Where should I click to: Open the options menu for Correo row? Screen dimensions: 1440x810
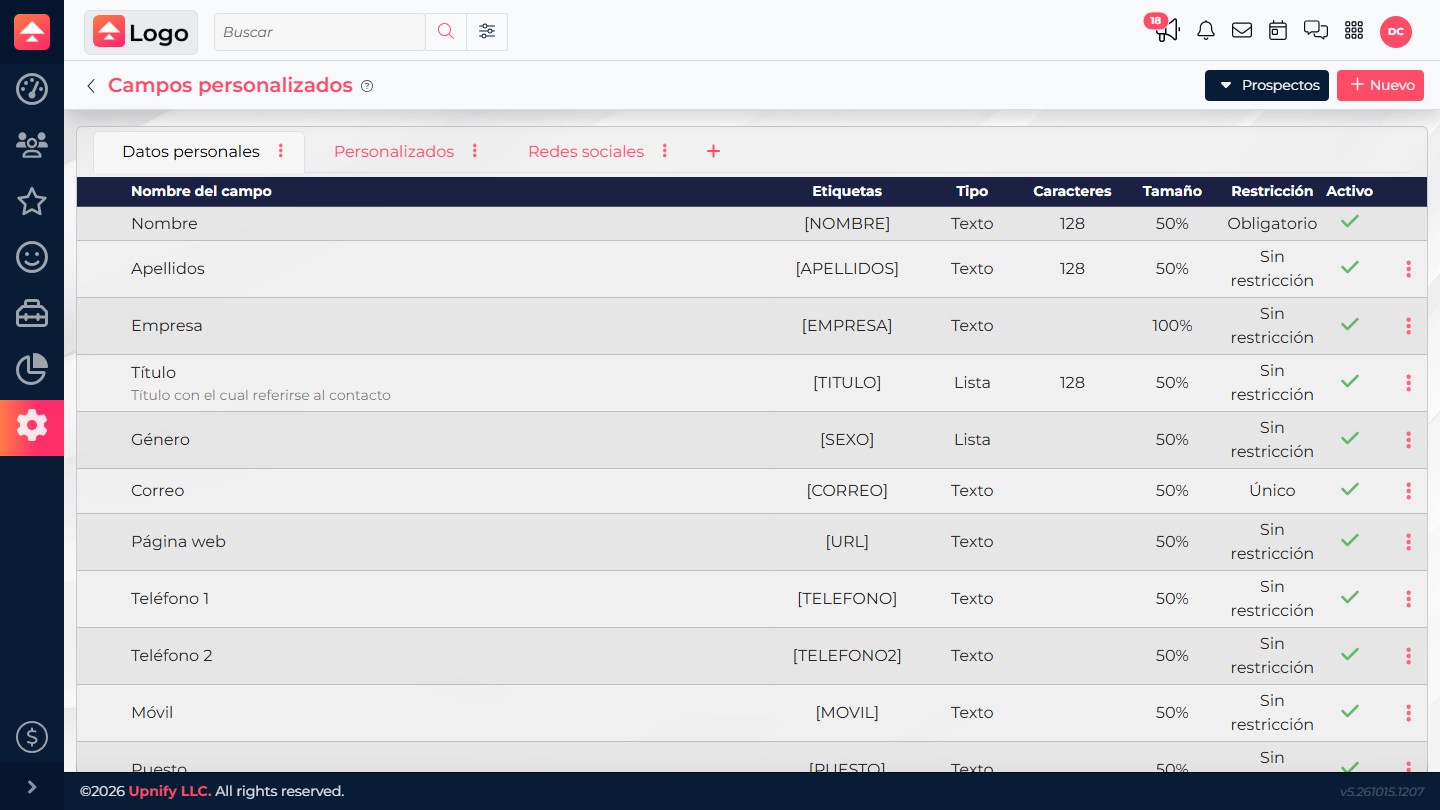1408,491
